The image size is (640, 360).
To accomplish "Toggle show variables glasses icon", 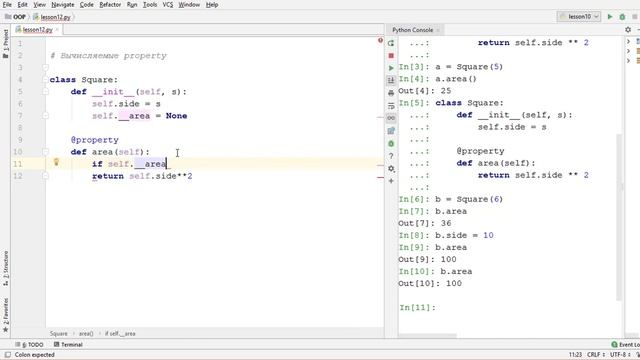I will pyautogui.click(x=391, y=118).
